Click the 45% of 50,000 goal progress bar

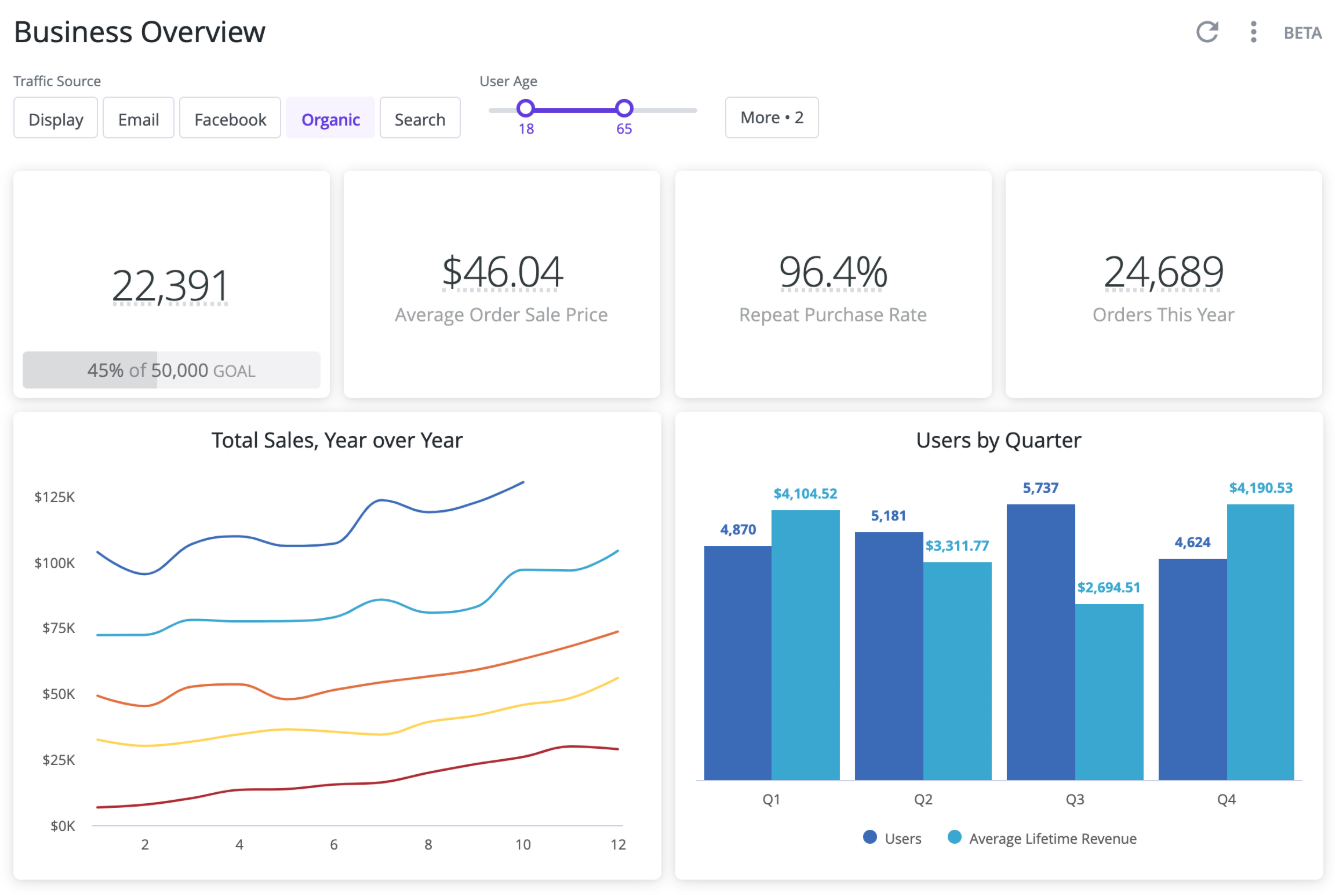click(171, 370)
